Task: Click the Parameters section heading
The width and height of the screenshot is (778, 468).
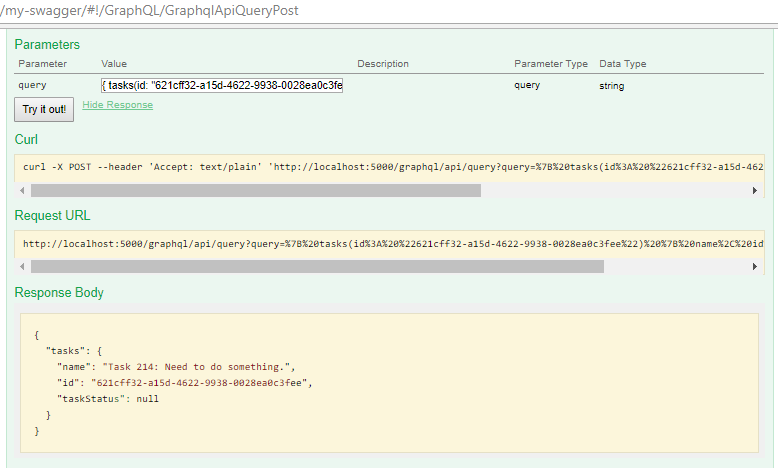Action: 47,45
